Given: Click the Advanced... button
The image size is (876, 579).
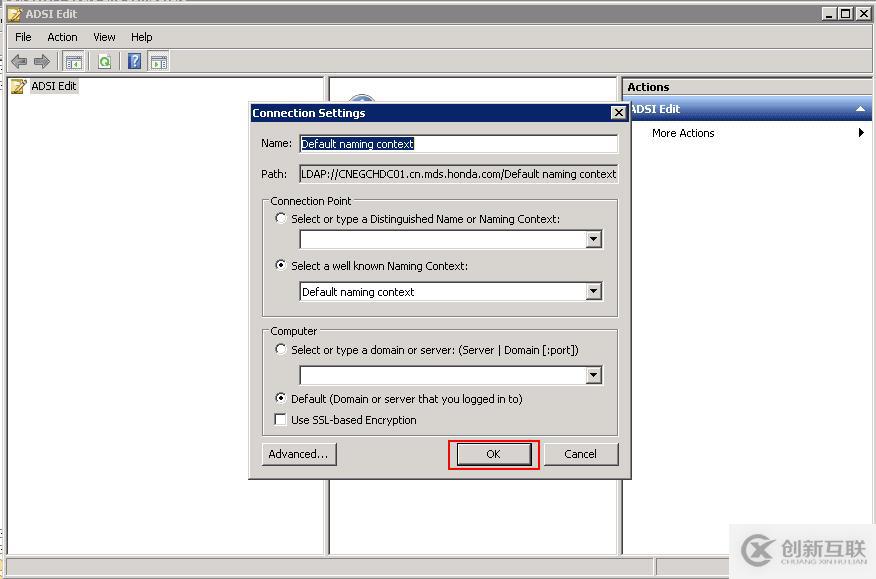Looking at the screenshot, I should coord(298,454).
